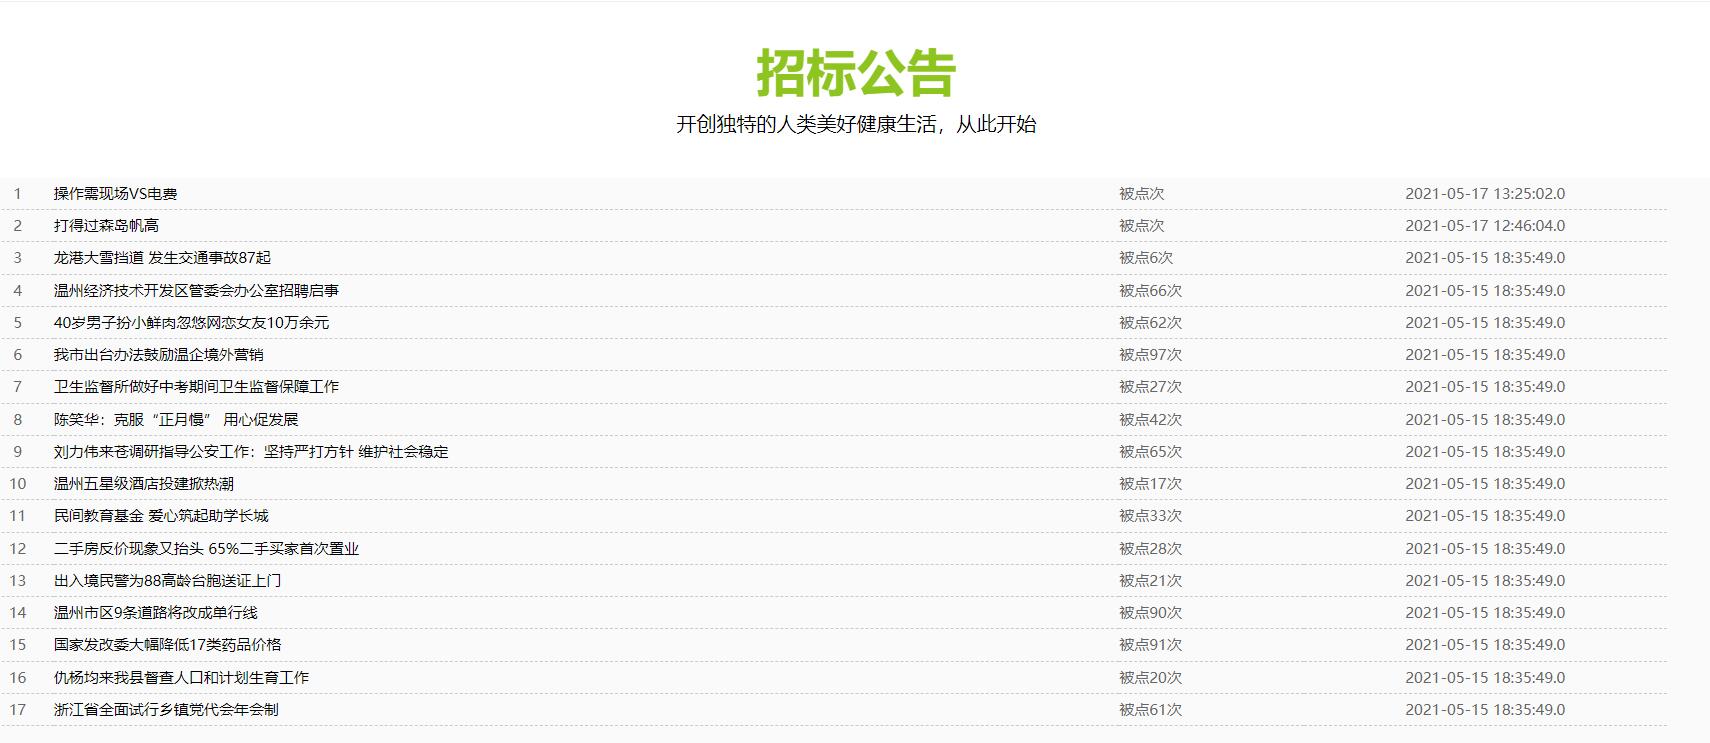Open 出入境民警为88高龄台胞送证上门
Screen dimensions: 1710x743
pos(167,581)
